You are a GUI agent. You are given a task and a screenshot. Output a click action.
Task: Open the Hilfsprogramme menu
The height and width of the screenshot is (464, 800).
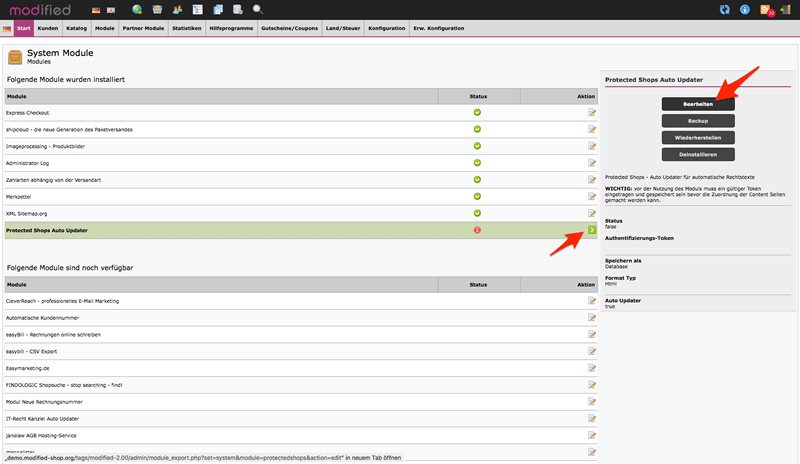(231, 29)
